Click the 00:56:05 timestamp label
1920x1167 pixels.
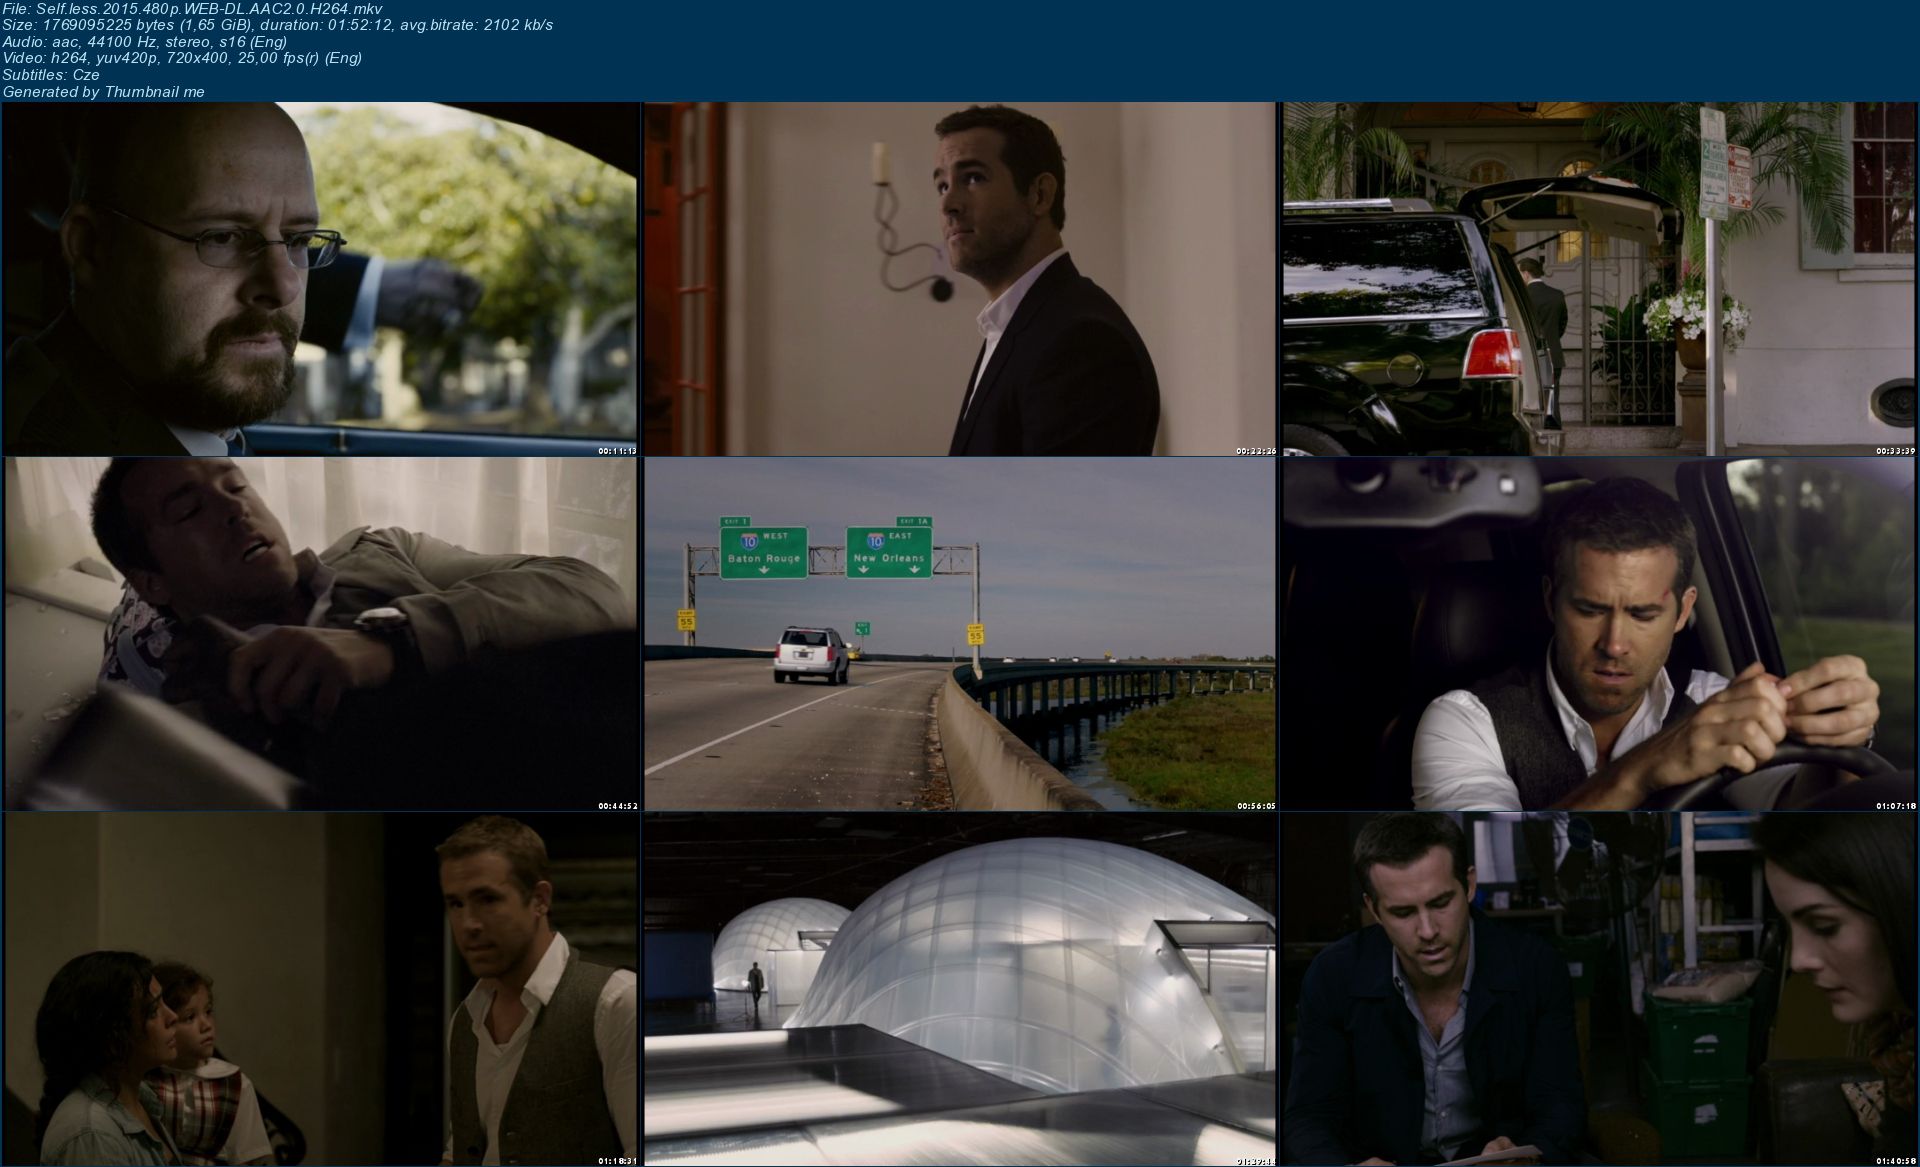[1256, 805]
